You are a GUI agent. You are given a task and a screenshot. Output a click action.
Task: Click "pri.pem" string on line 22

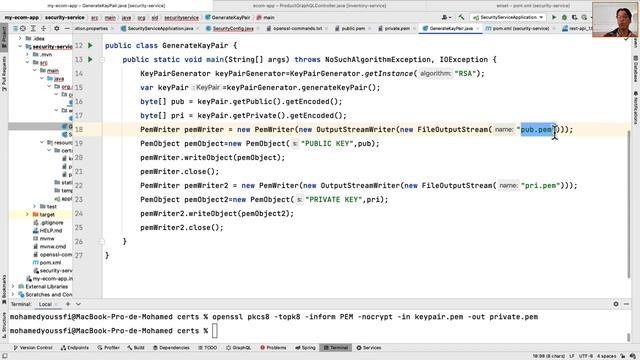pos(540,185)
